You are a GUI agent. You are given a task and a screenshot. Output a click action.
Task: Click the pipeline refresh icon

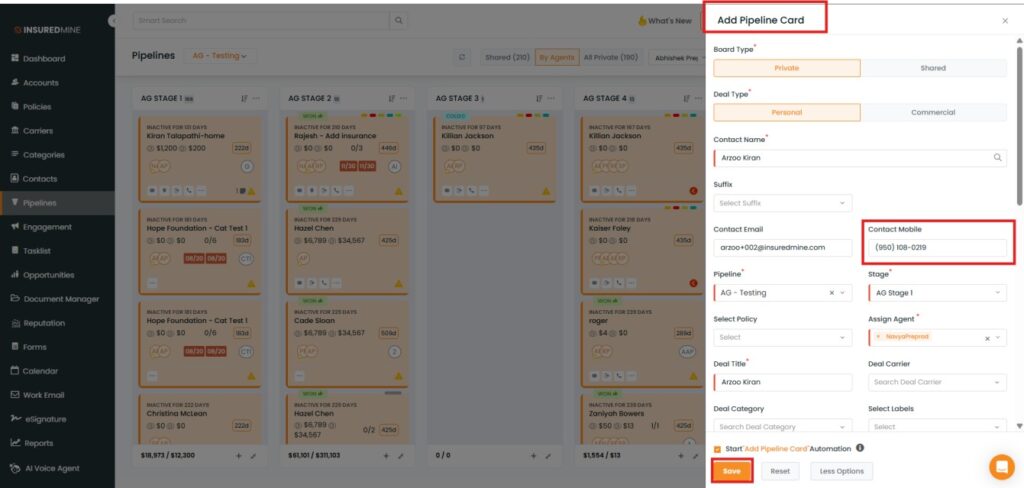pos(462,57)
